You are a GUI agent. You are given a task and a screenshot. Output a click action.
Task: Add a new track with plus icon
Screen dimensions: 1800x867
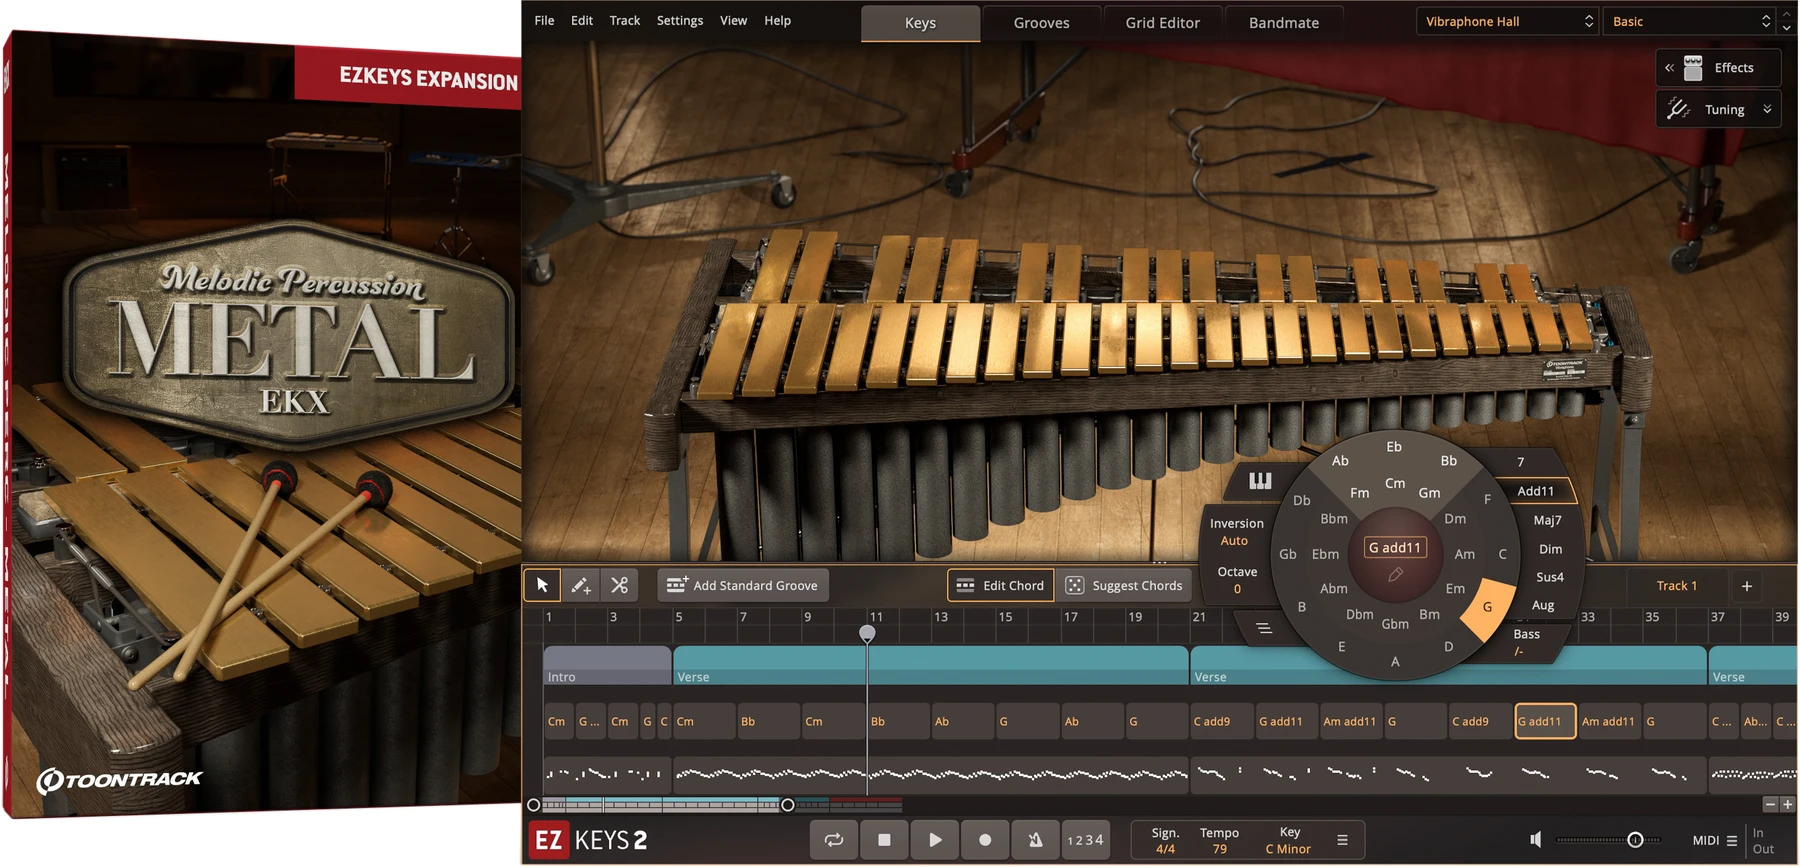[1747, 586]
